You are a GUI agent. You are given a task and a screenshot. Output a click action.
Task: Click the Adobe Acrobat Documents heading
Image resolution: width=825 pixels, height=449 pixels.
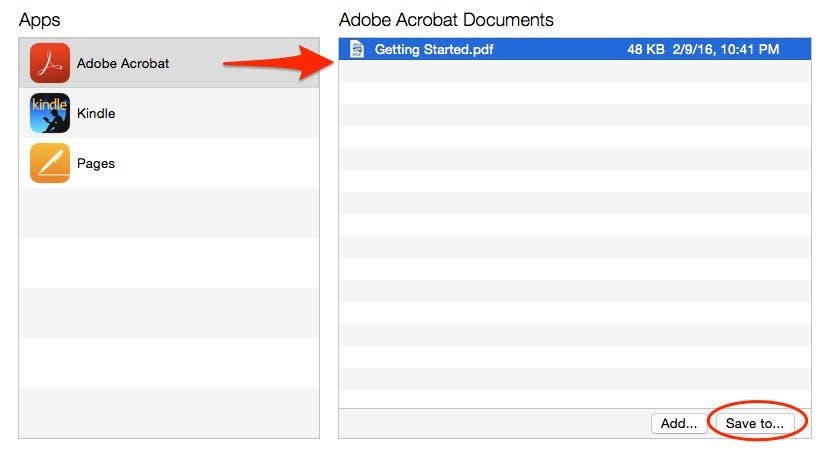click(446, 20)
